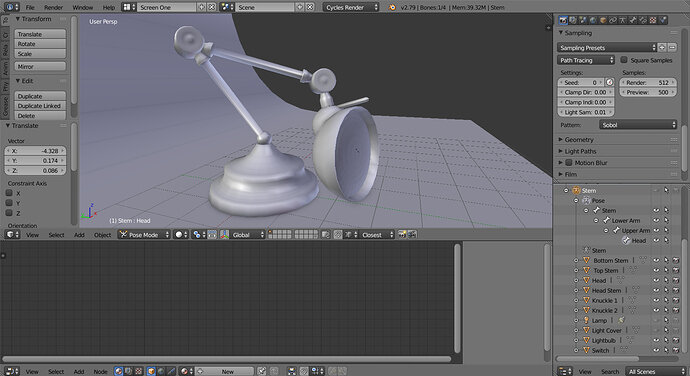Open Cycles Render engine dropdown
Viewport: 690px width, 376px height.
(x=351, y=7)
